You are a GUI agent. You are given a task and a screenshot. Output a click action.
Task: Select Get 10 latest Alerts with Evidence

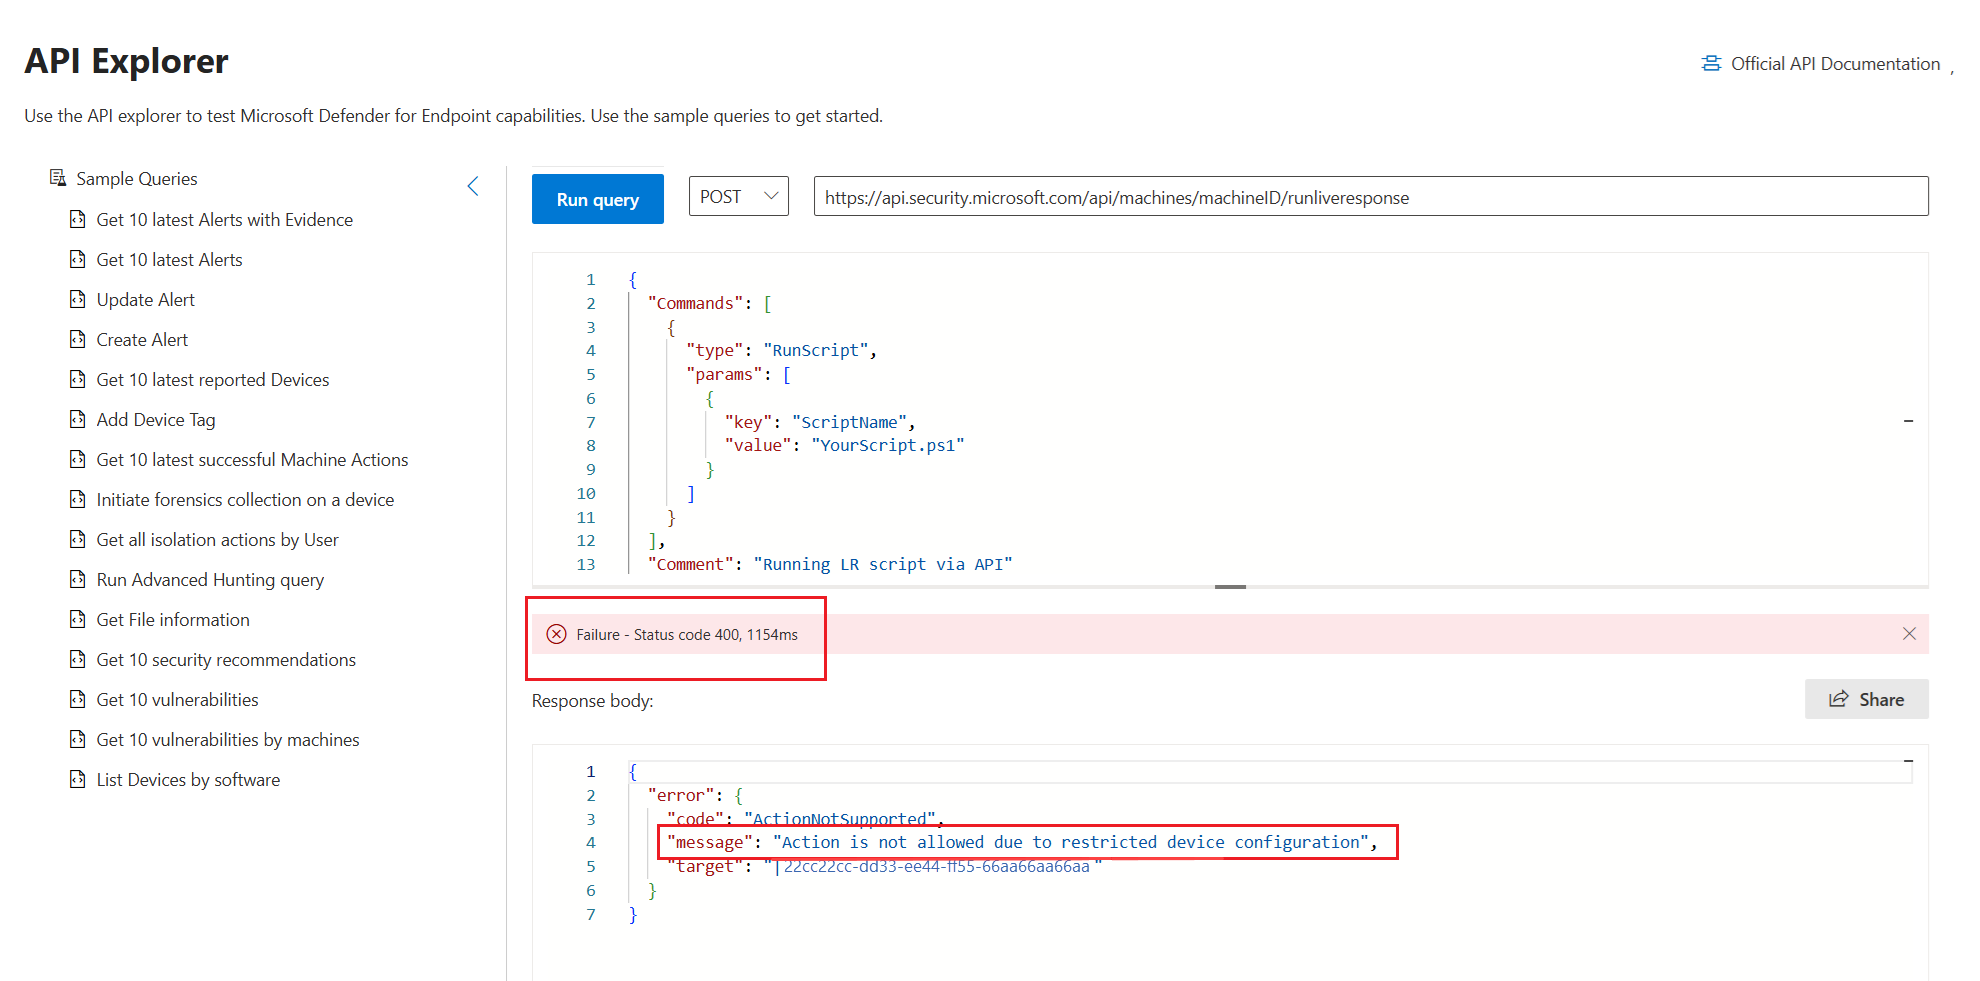click(x=224, y=220)
